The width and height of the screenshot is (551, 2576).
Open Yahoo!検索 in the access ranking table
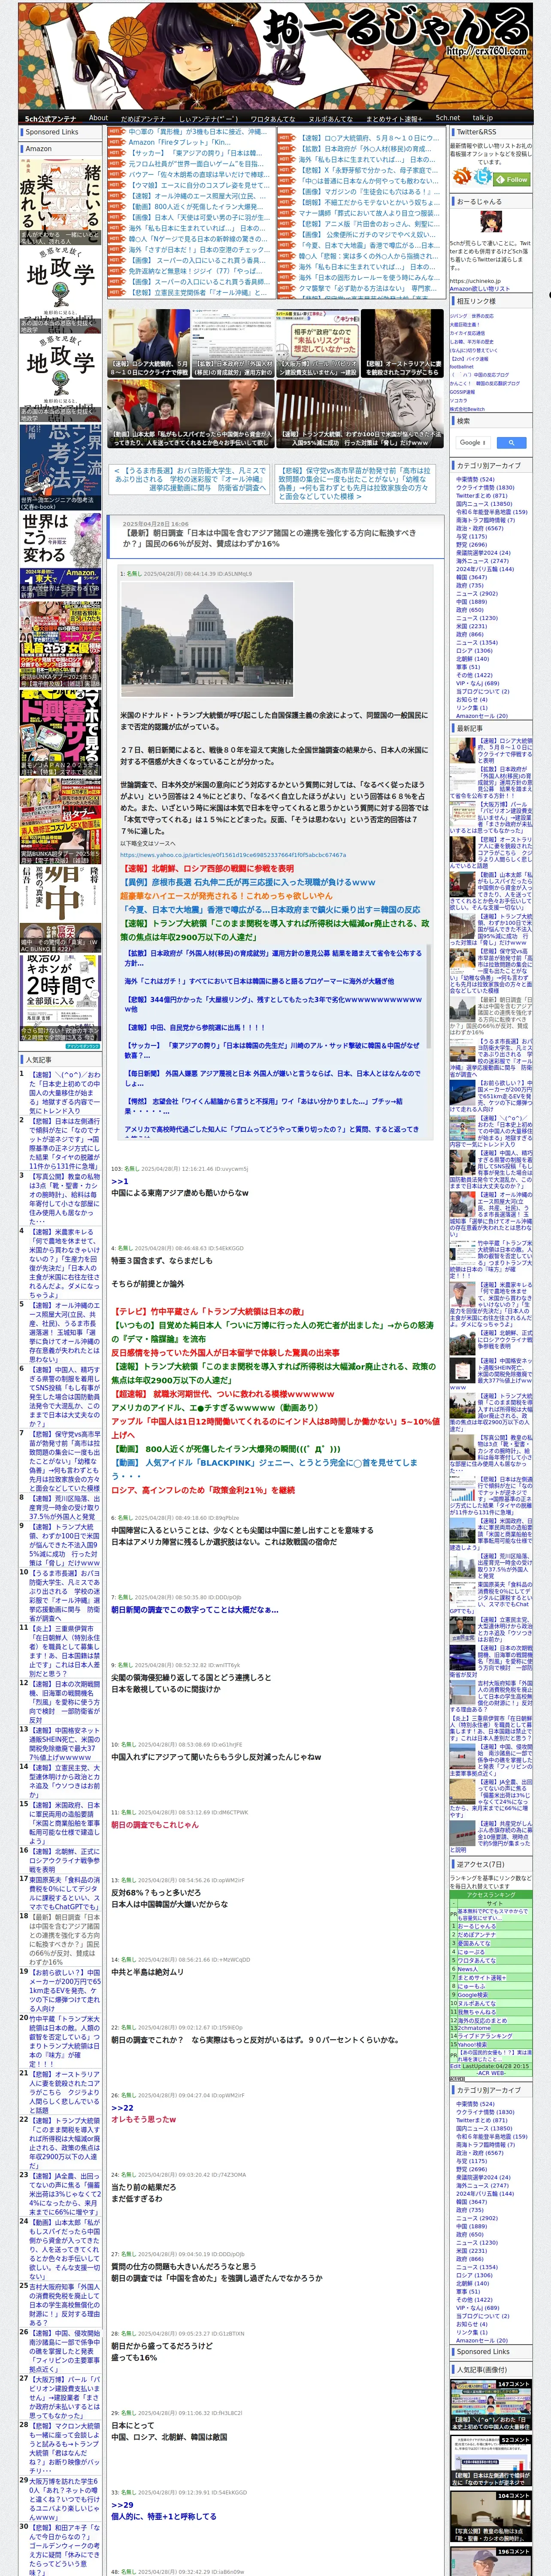473,2045
